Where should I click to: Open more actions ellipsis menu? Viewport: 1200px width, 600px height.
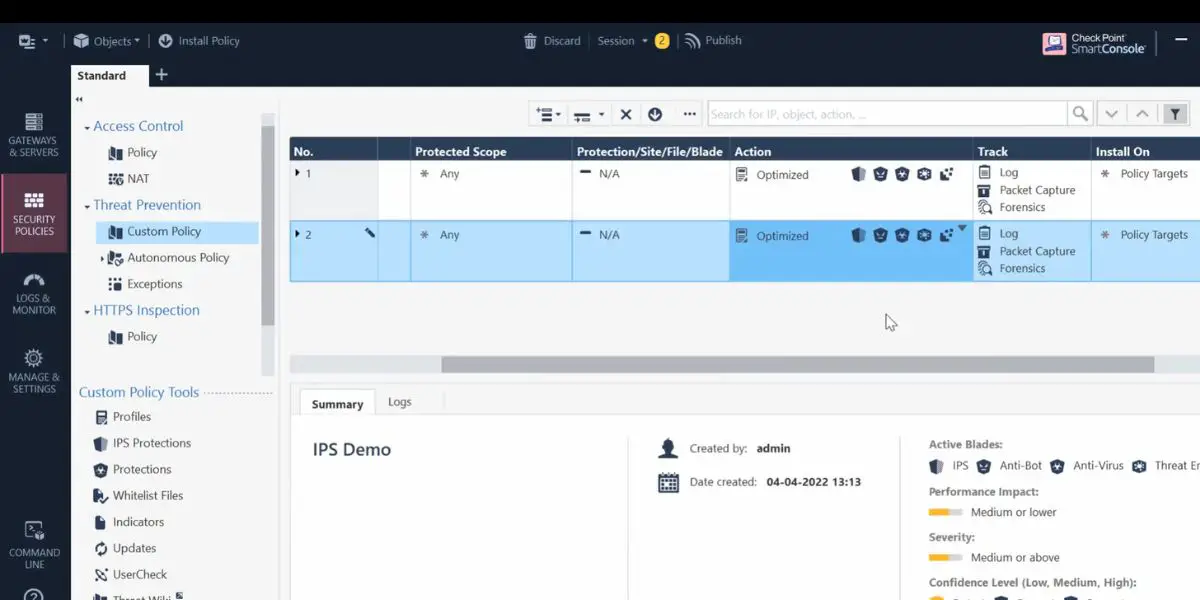[689, 114]
